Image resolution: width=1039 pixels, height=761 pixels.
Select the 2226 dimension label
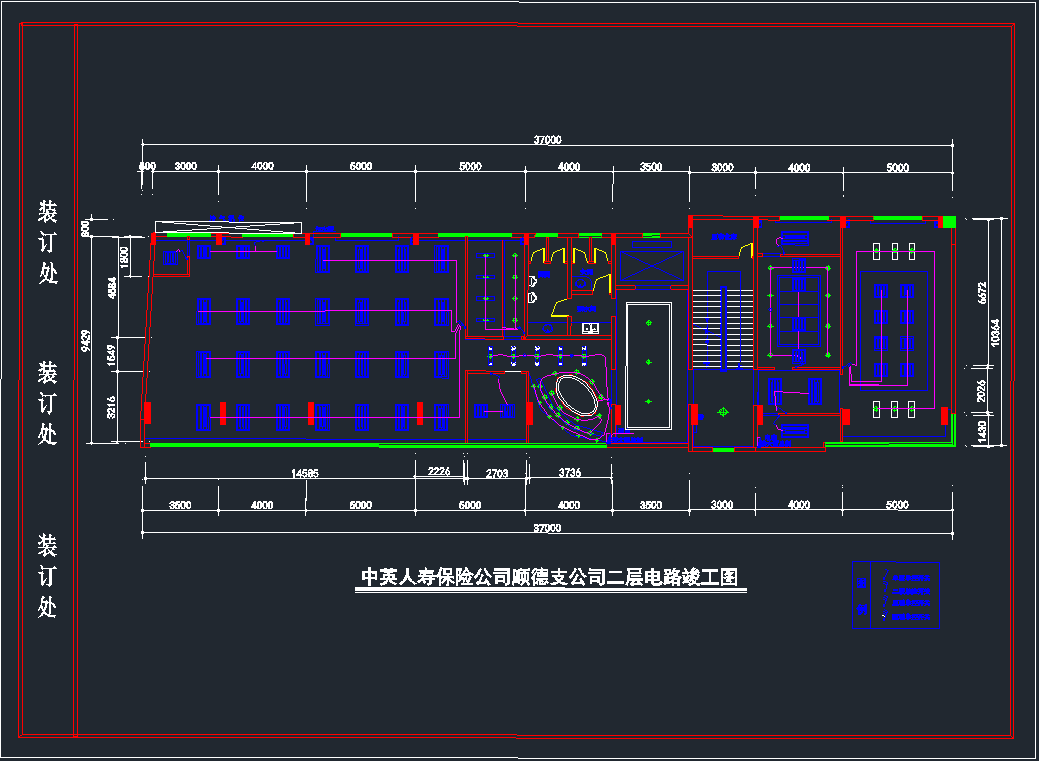point(439,473)
